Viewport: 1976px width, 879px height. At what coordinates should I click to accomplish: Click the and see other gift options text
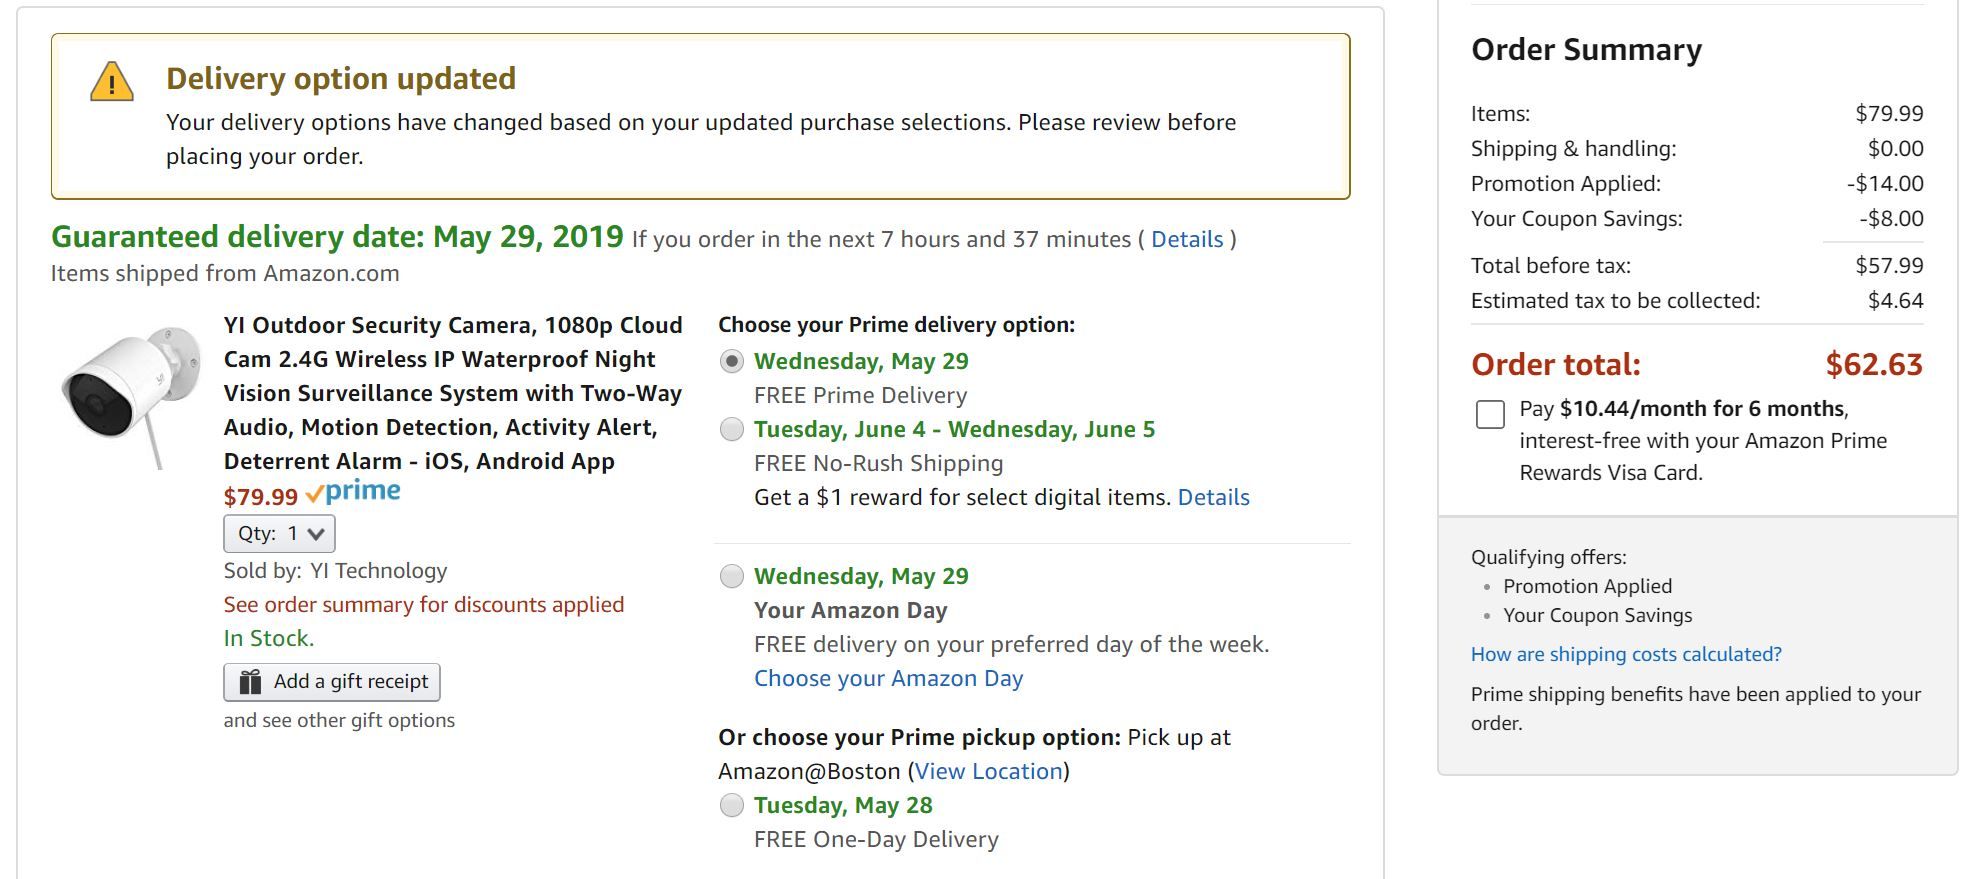[339, 719]
